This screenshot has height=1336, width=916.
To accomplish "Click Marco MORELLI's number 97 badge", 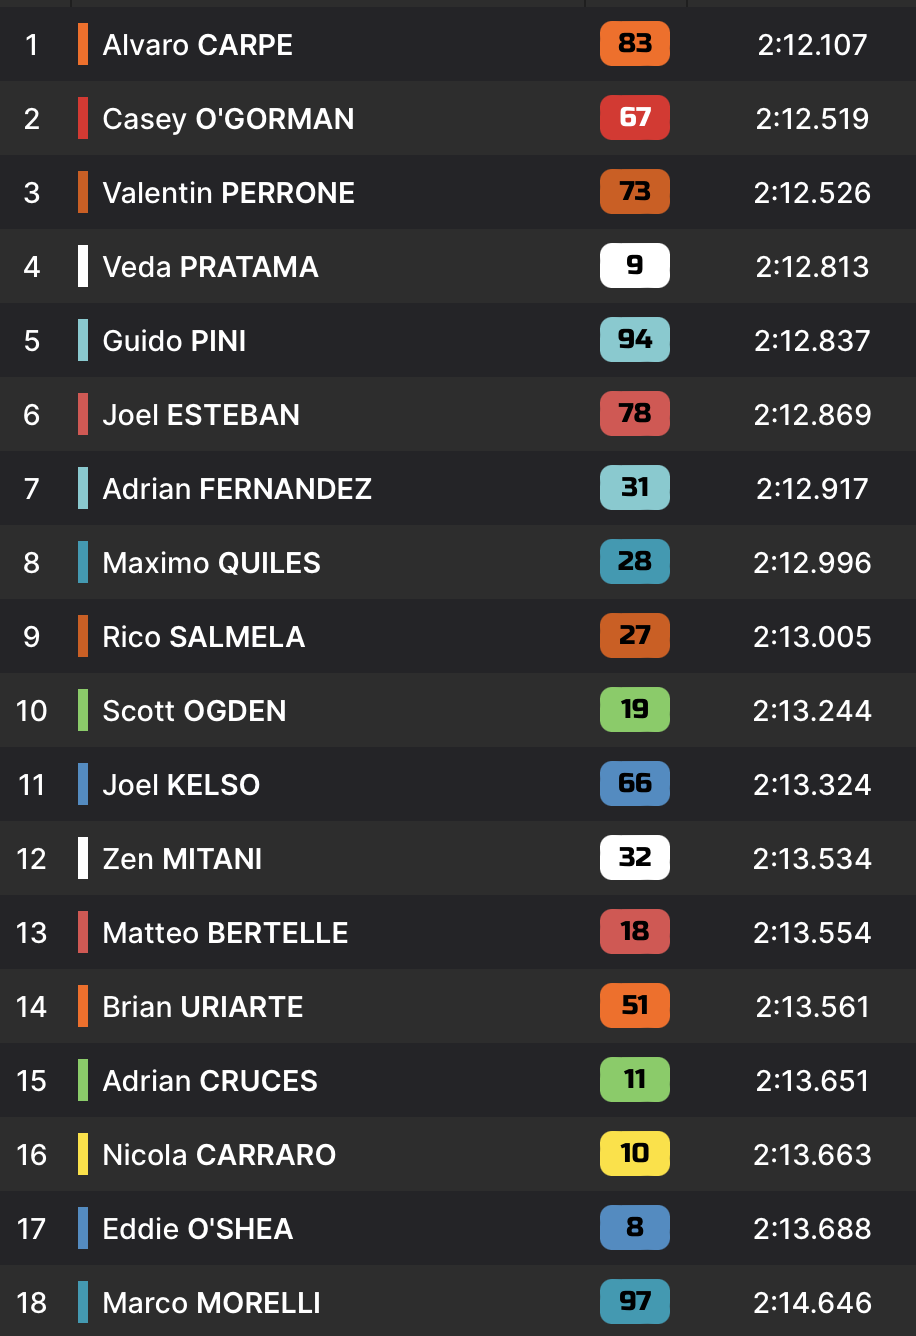I will click(634, 1302).
